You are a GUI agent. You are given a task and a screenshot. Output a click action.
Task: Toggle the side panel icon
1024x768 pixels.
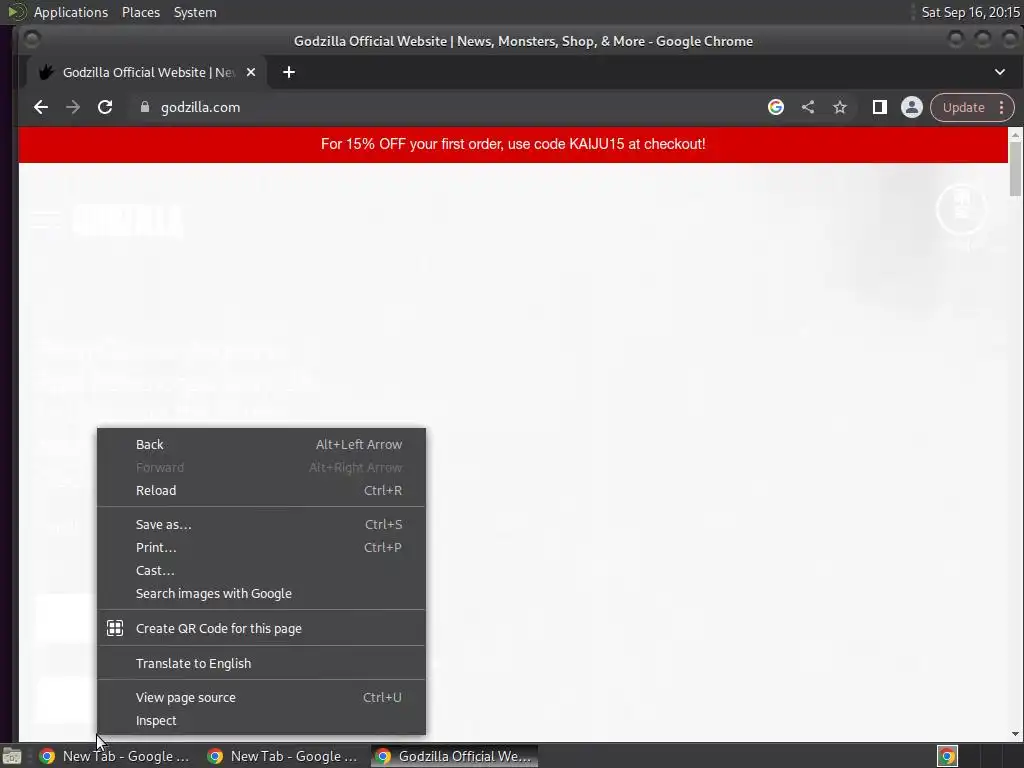click(880, 107)
